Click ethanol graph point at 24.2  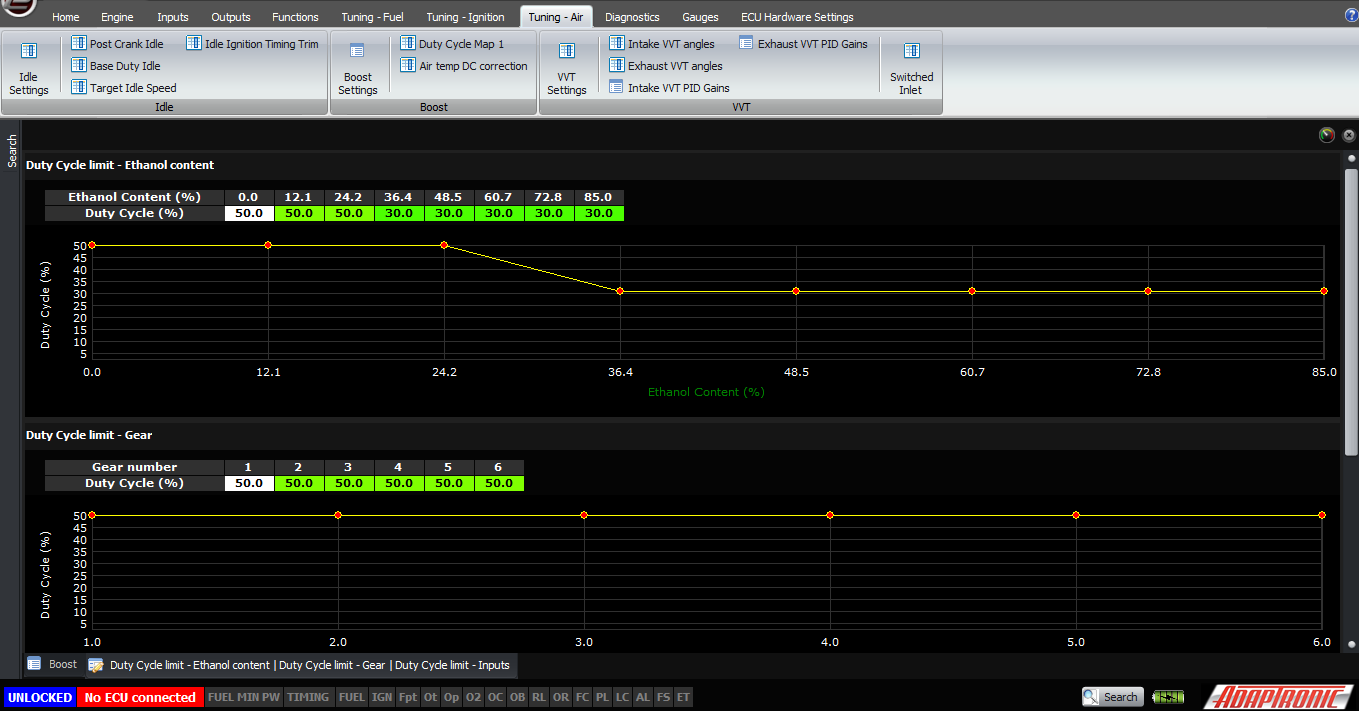coord(444,245)
